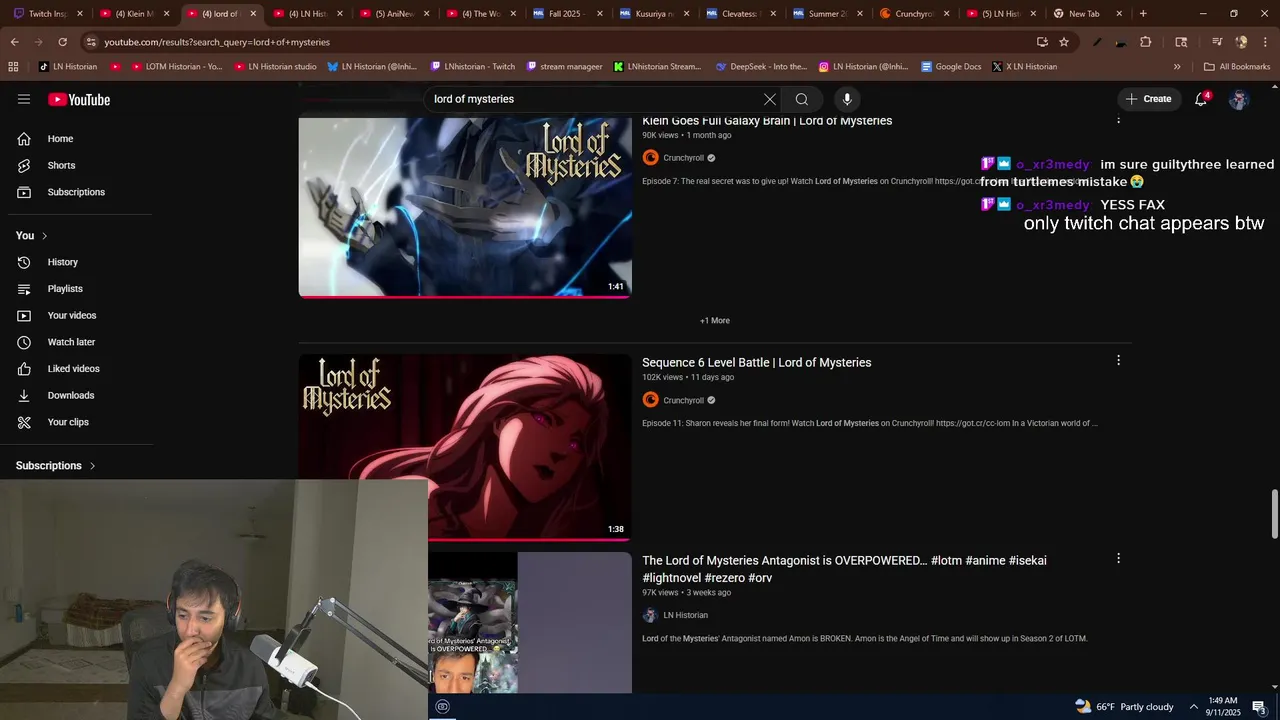Click the address bar URL
This screenshot has height=720, width=1280.
coord(217,42)
